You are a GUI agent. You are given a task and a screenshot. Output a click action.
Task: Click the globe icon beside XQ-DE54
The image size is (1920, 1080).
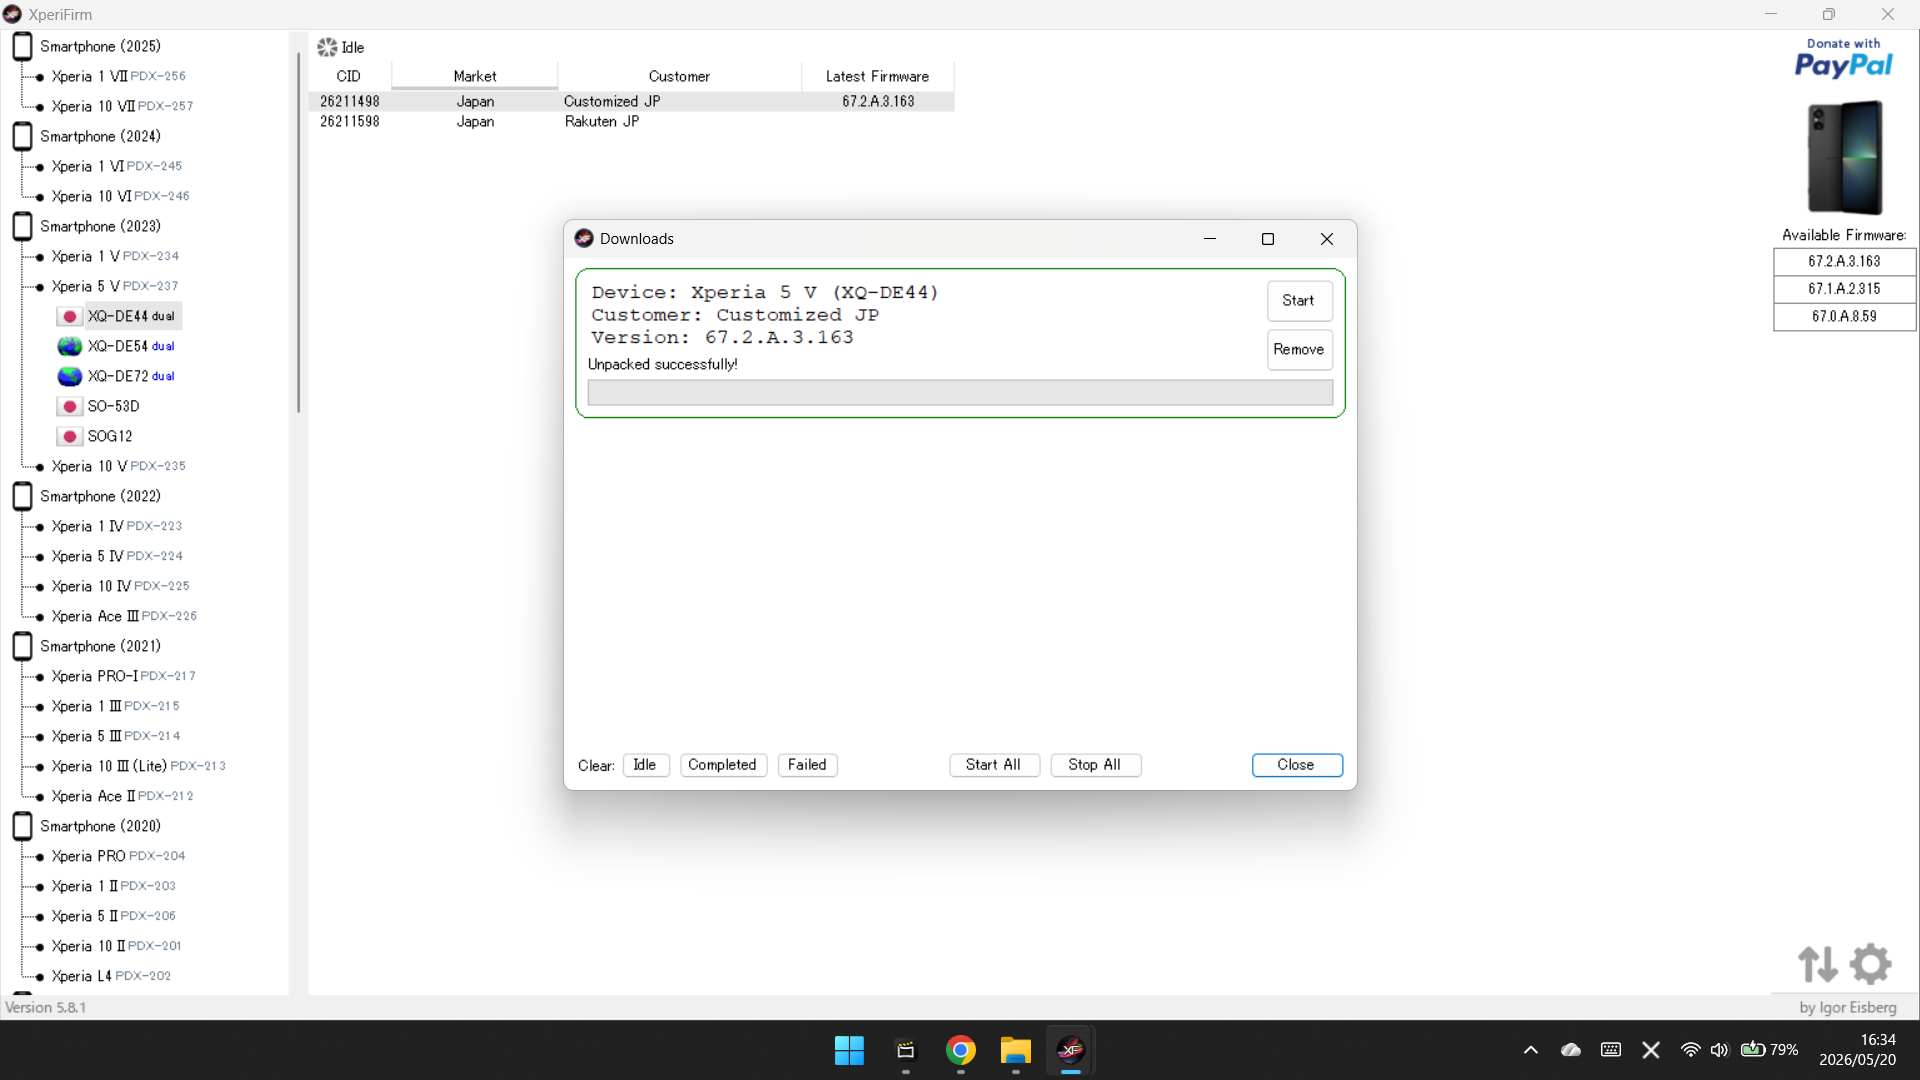[69, 346]
